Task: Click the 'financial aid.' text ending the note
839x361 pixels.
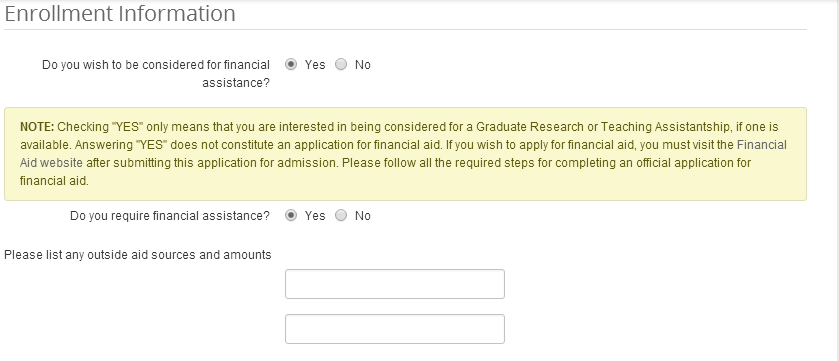Action: click(54, 181)
